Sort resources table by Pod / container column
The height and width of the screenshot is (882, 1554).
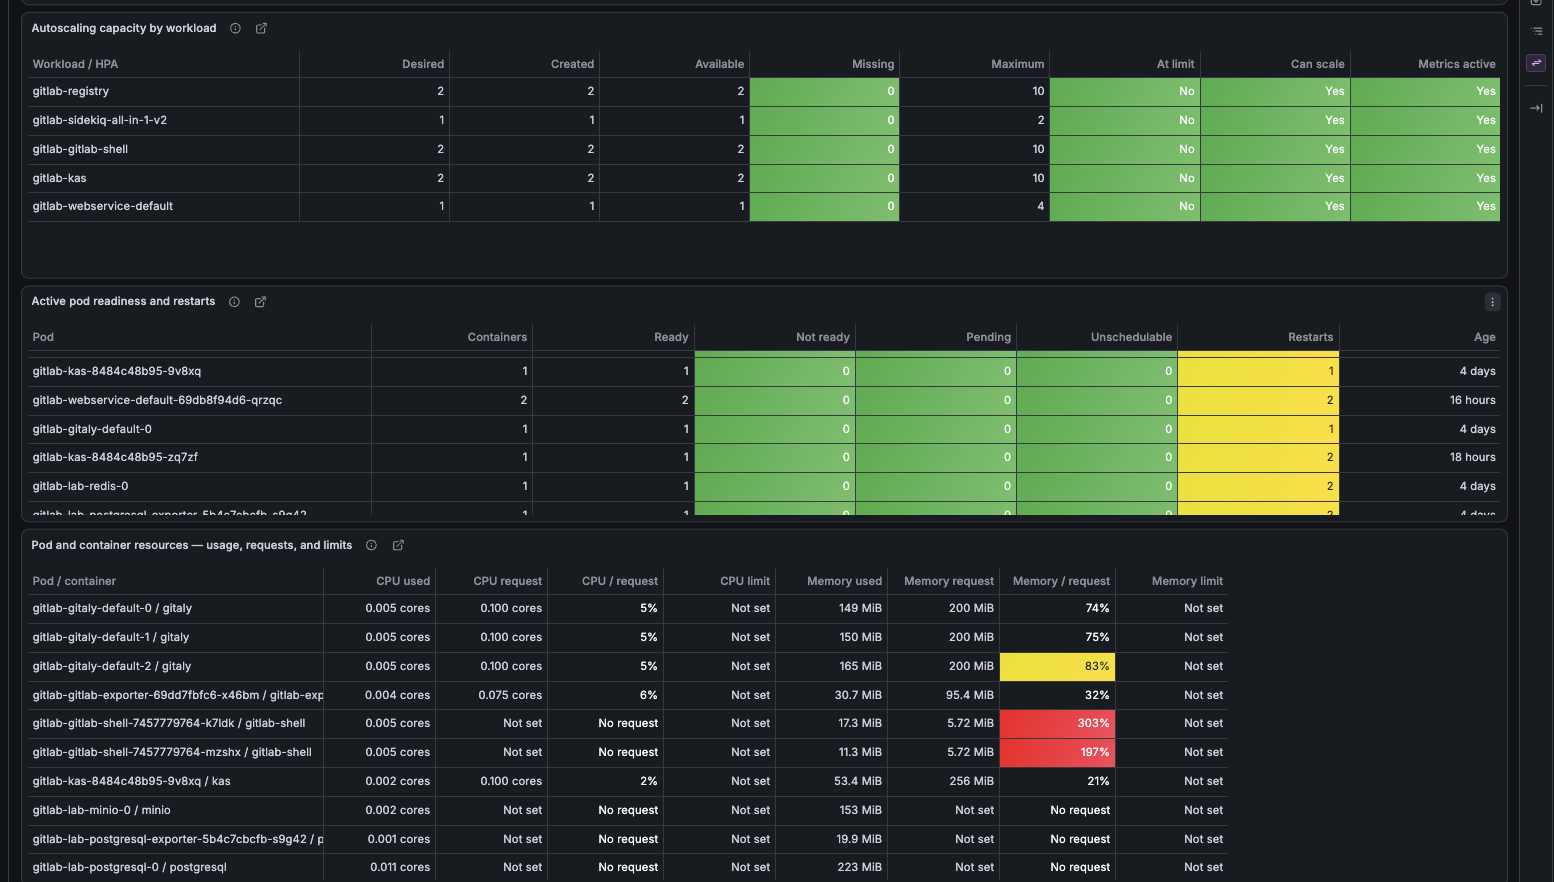(x=74, y=581)
